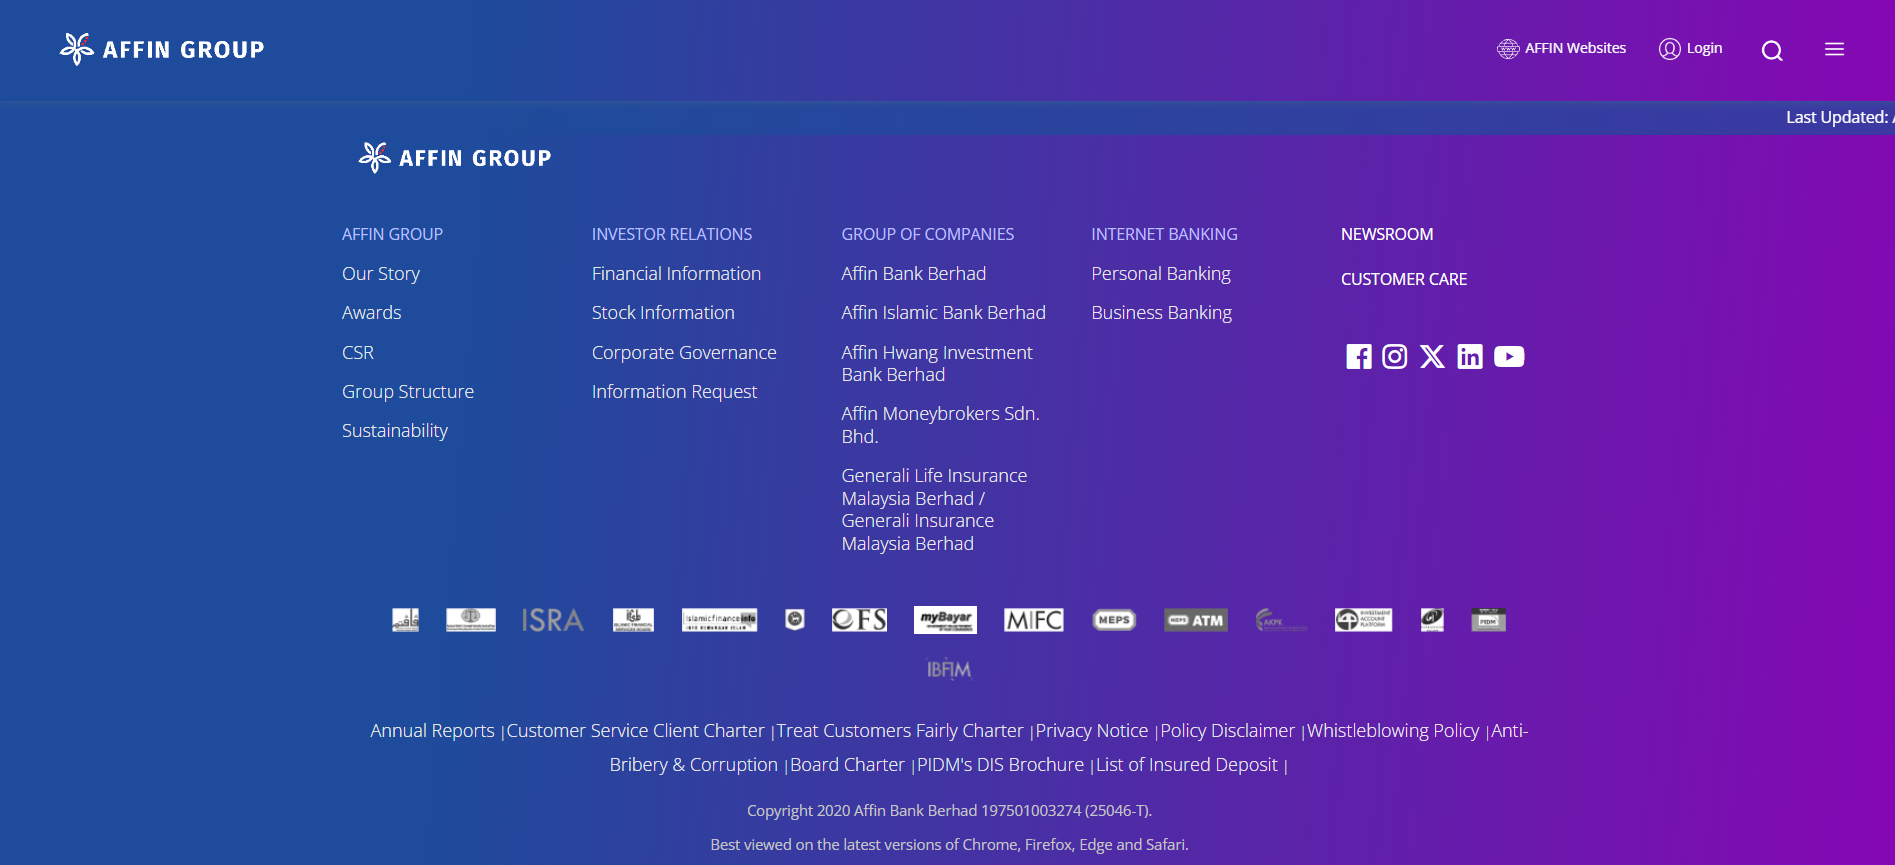Click the MEPS ATM logo
Screen dimensions: 1895x865
point(1196,620)
